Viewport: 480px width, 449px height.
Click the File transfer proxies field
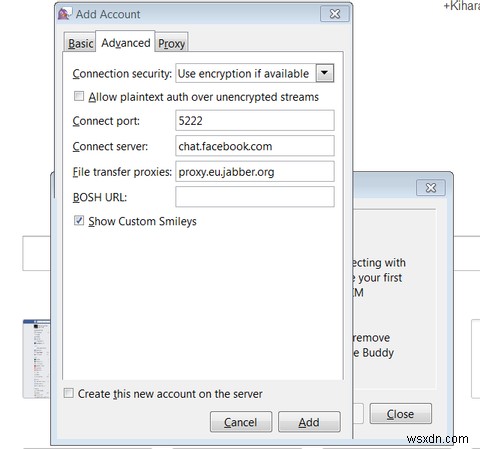tap(255, 172)
